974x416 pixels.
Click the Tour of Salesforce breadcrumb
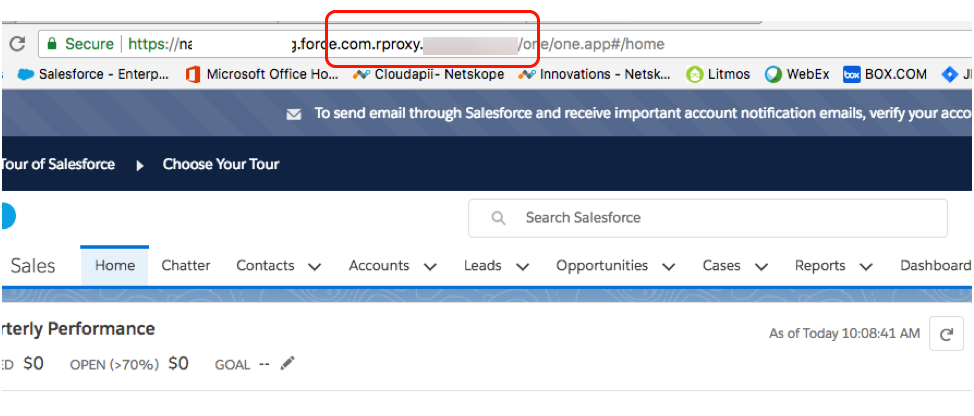(x=58, y=165)
